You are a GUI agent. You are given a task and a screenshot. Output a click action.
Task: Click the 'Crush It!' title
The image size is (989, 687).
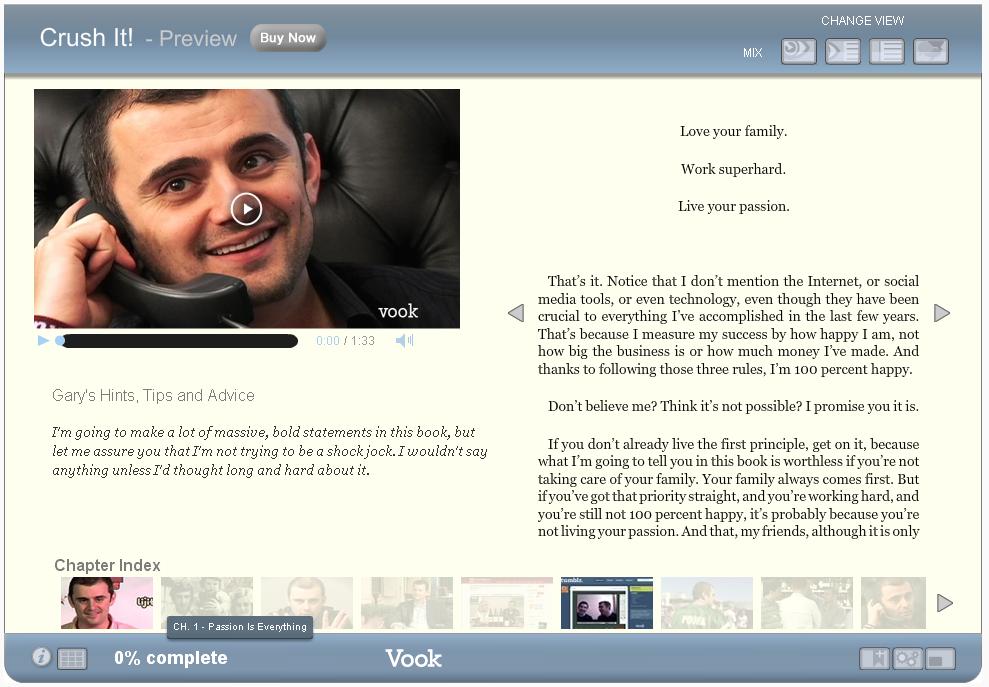86,37
